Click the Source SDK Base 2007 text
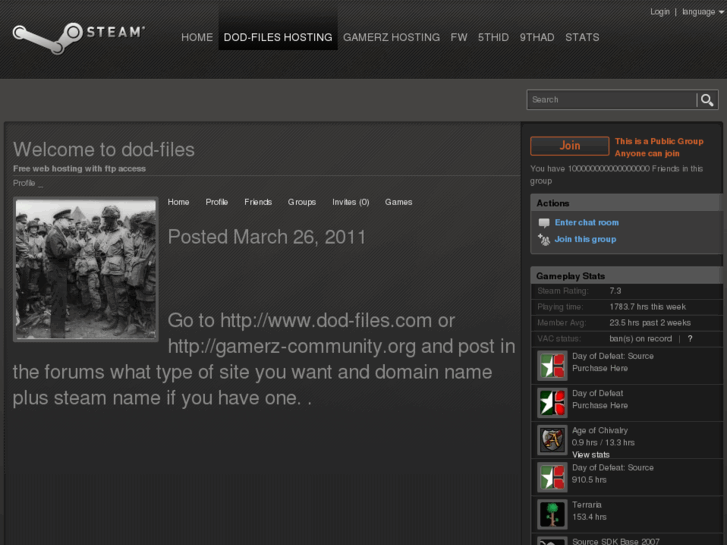Image resolution: width=727 pixels, height=545 pixels. click(x=616, y=541)
